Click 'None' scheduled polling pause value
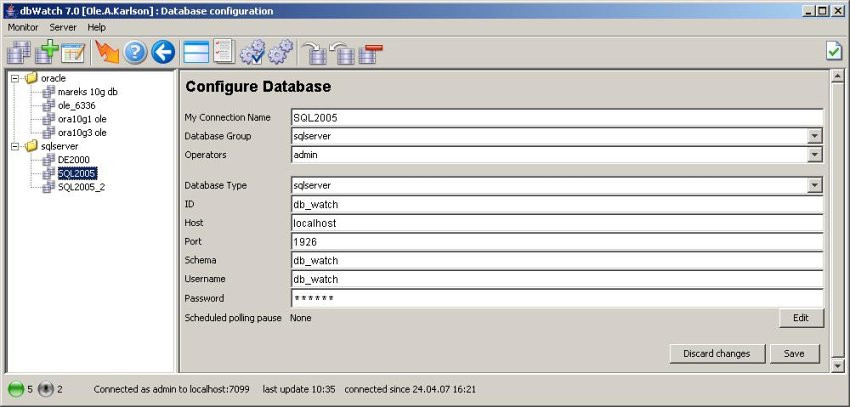 (x=300, y=318)
